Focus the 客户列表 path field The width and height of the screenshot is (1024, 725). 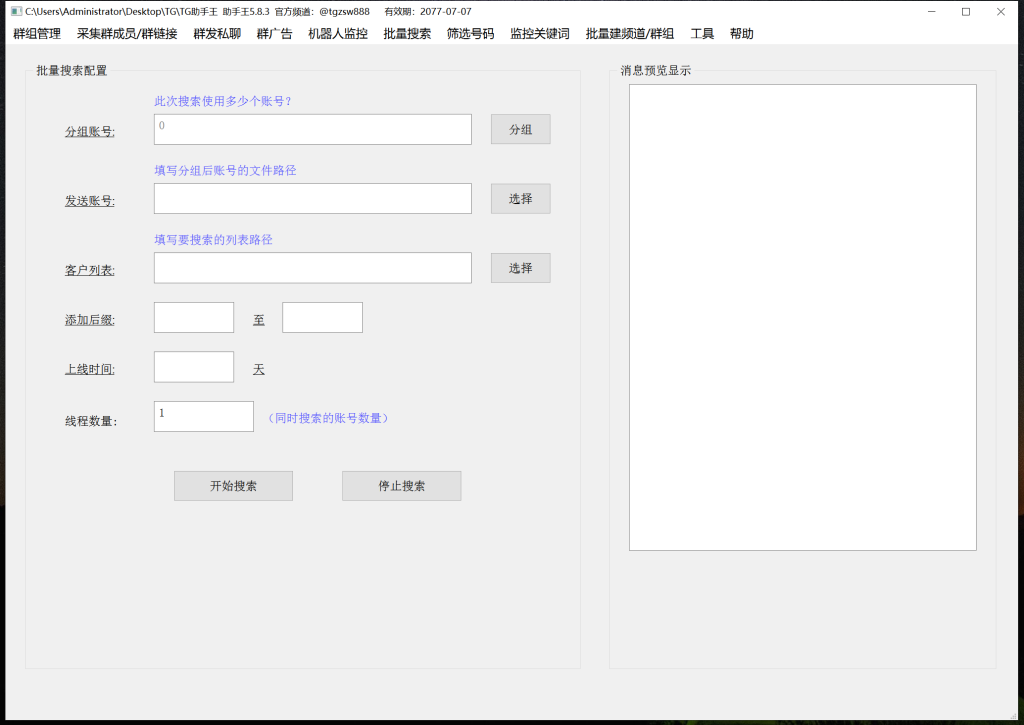313,268
